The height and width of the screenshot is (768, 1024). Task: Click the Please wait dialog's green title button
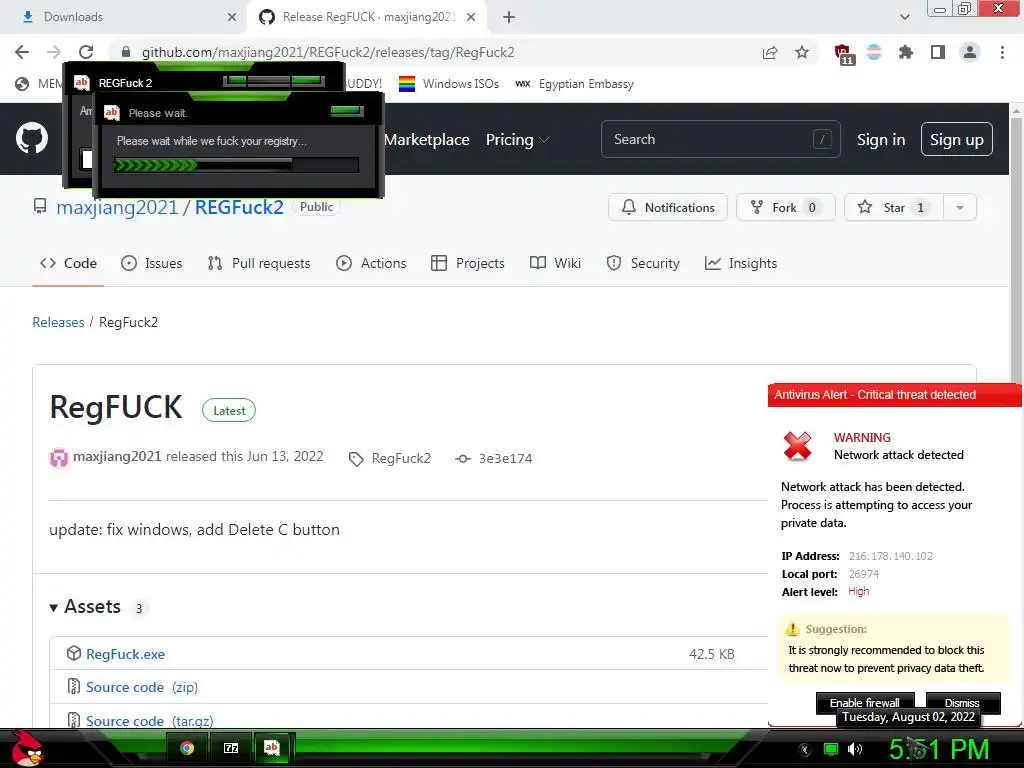pyautogui.click(x=347, y=111)
